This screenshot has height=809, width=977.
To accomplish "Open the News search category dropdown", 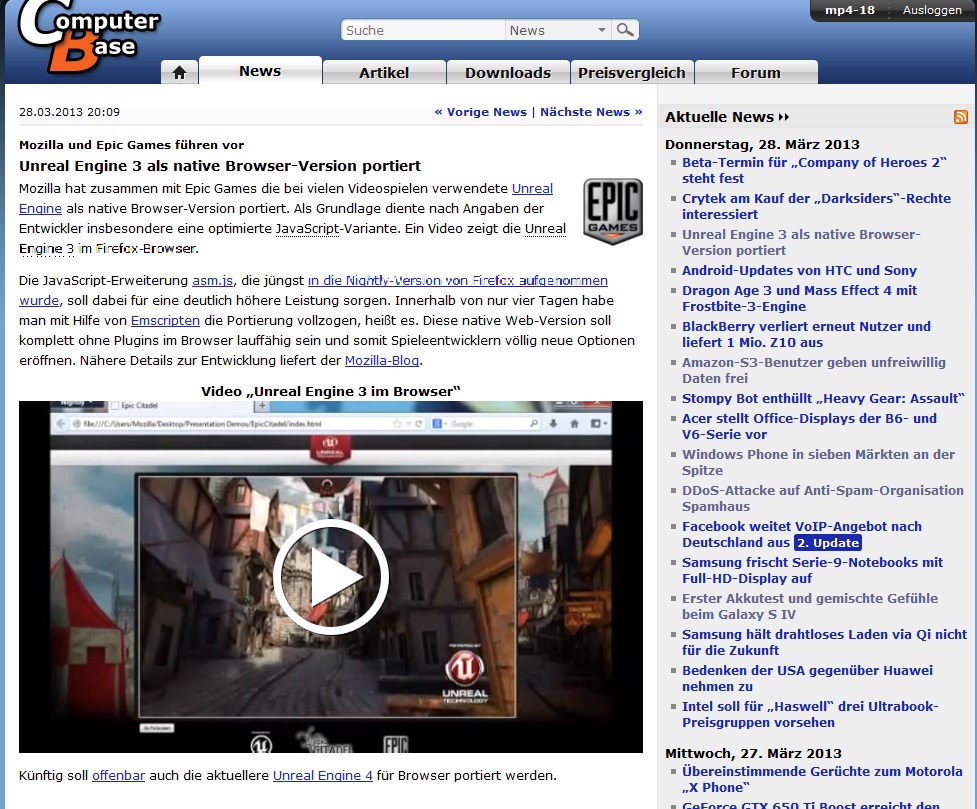I will click(x=558, y=30).
